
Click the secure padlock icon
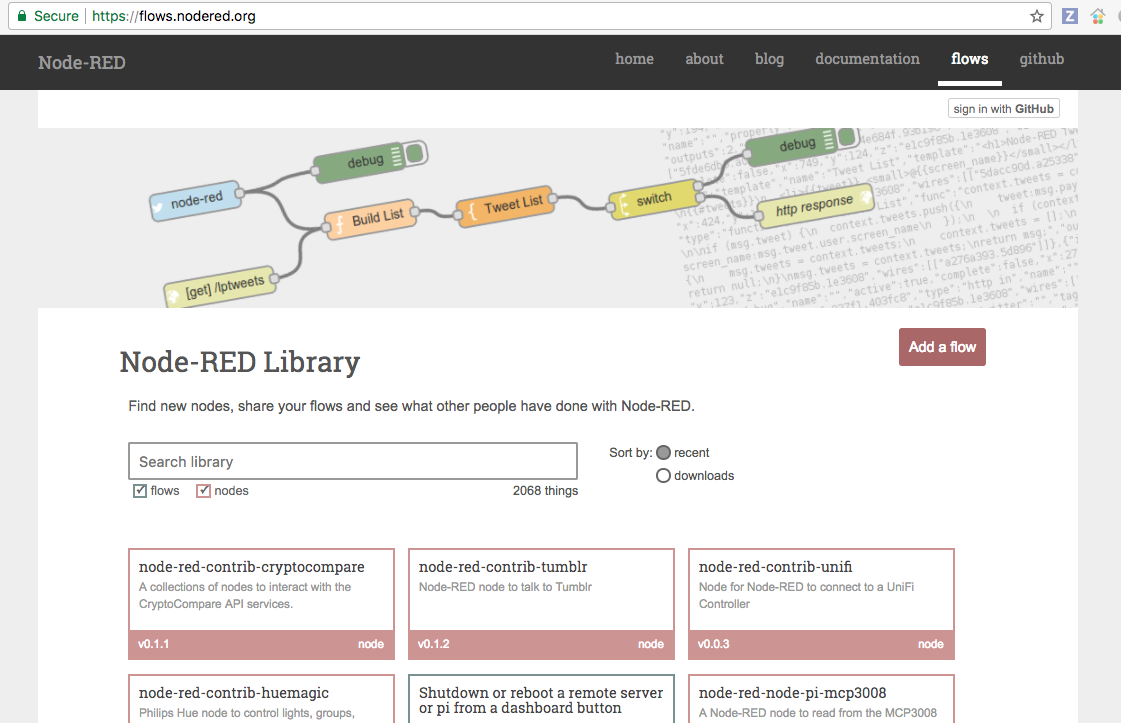pos(22,16)
